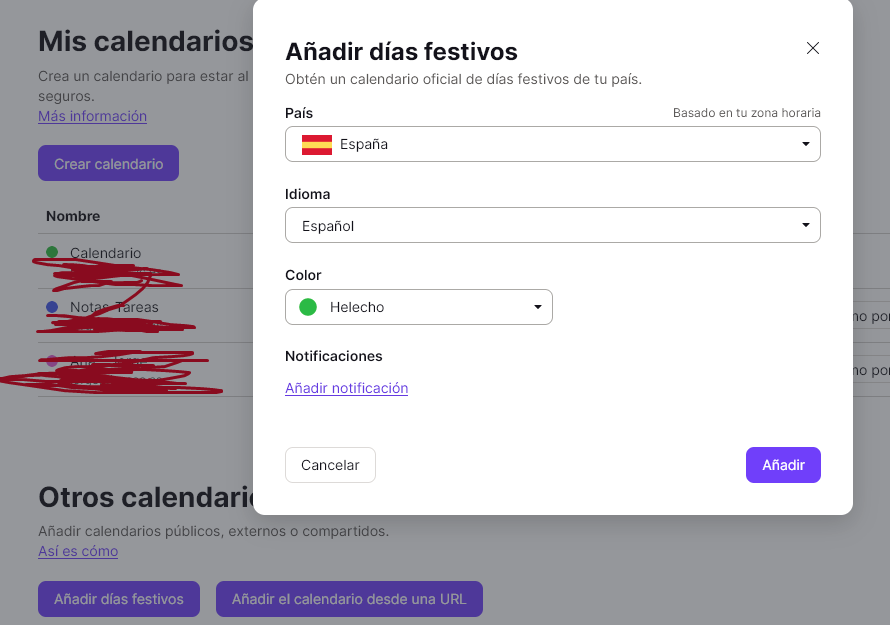This screenshot has width=894, height=625.
Task: Click Crear calendario in background page
Action: coord(108,163)
